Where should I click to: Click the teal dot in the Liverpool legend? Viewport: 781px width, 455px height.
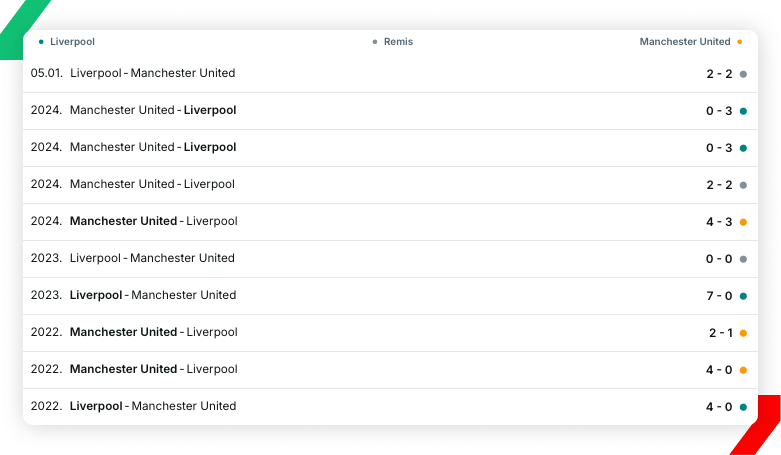[41, 42]
